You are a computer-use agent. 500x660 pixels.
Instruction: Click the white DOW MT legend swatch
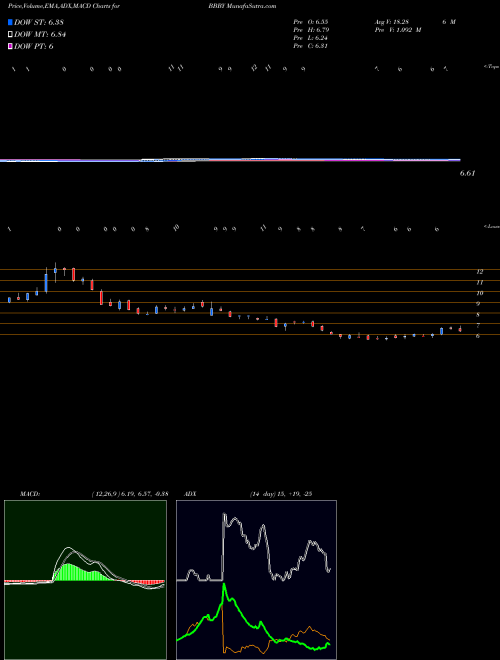pyautogui.click(x=11, y=35)
